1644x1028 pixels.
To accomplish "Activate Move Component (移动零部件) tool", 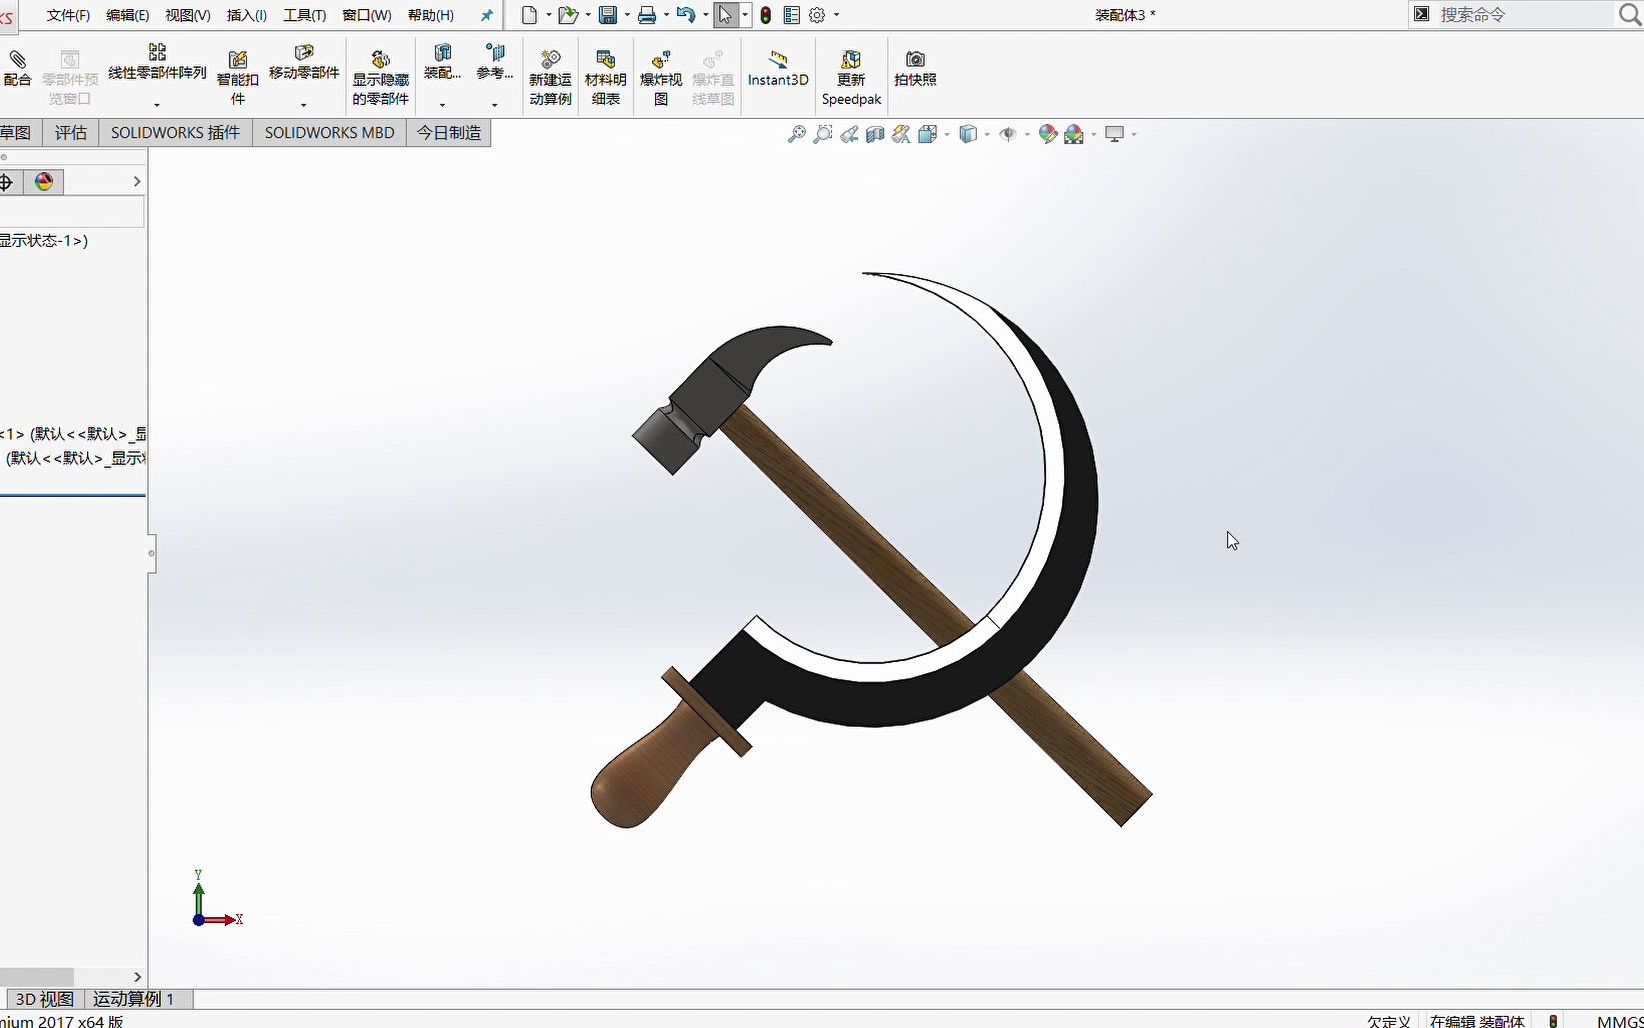I will 304,62.
